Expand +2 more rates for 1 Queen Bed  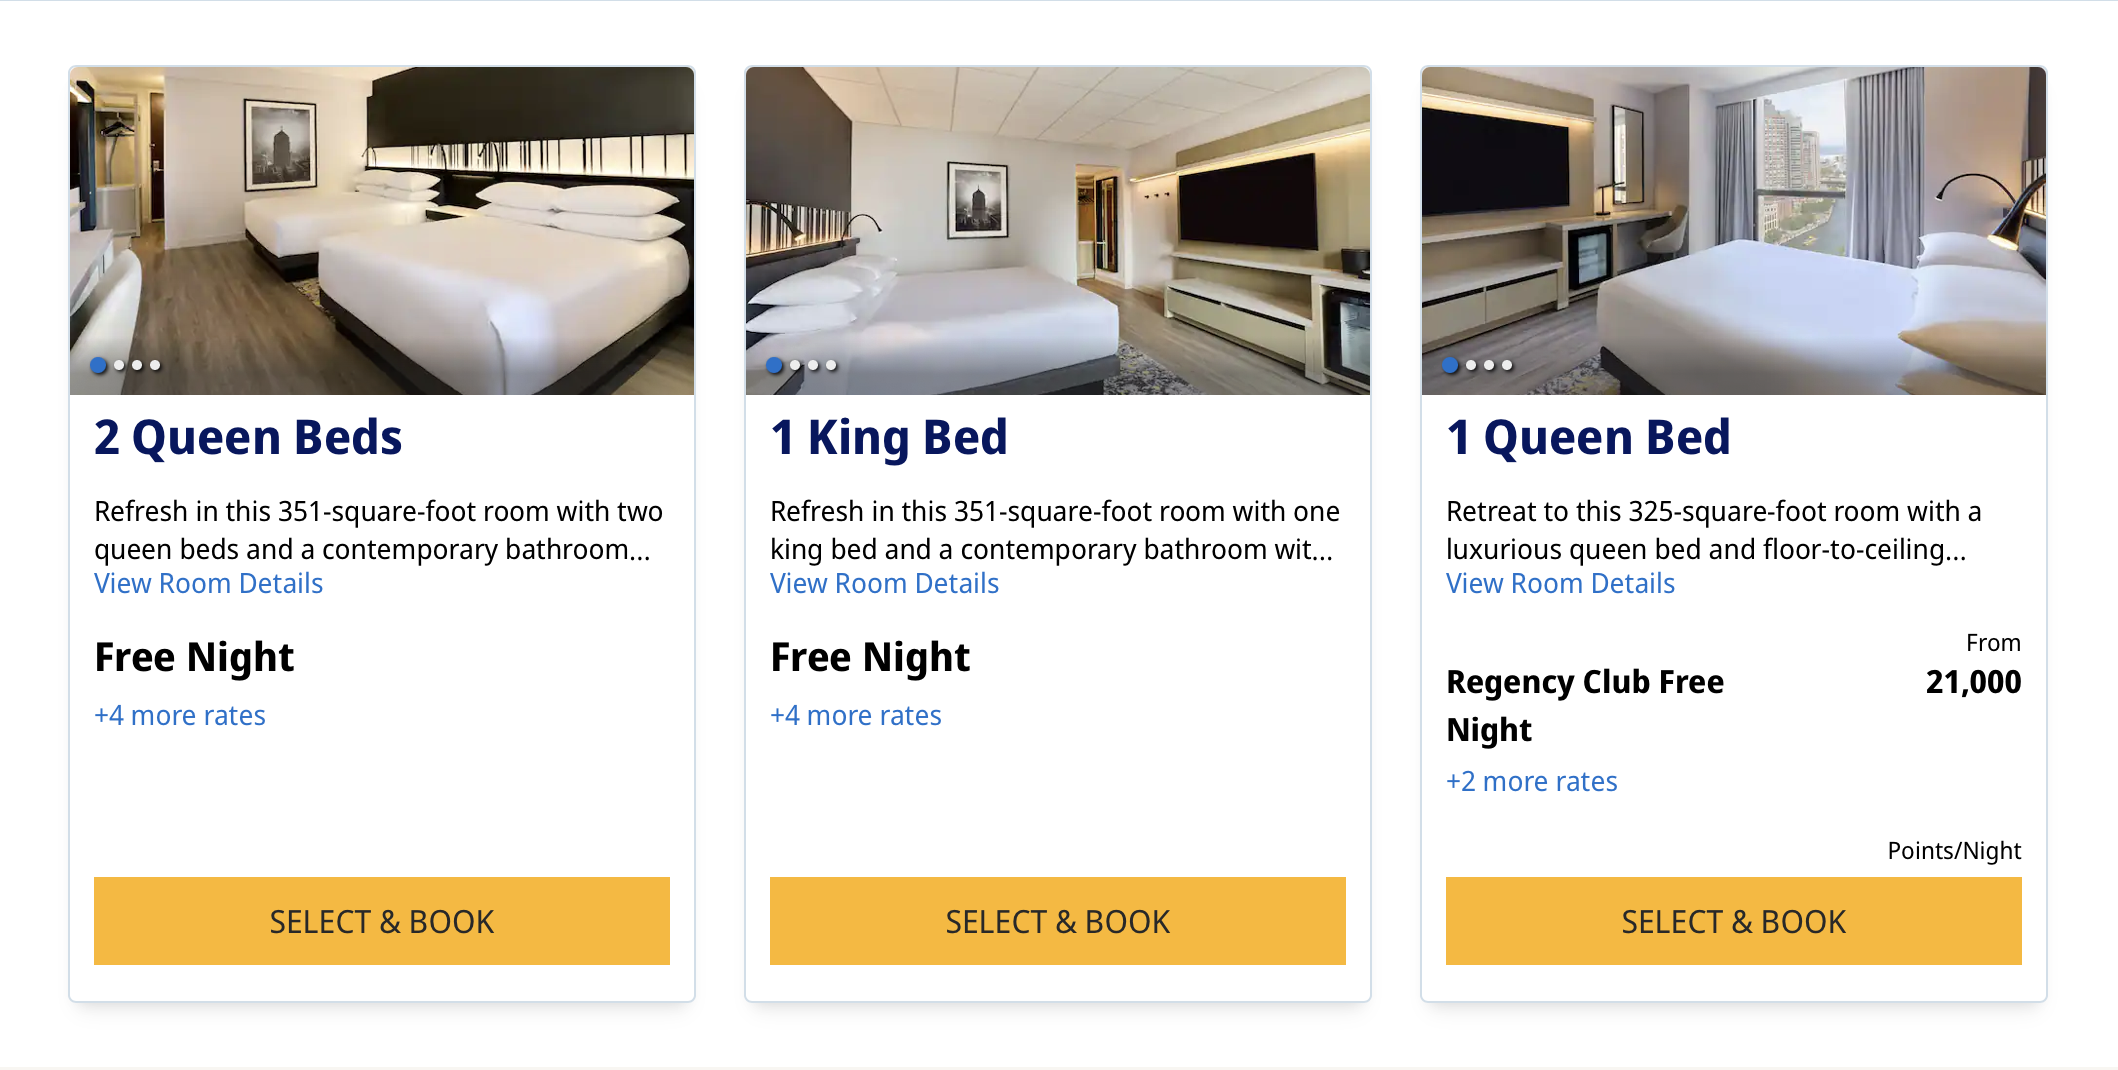point(1531,781)
